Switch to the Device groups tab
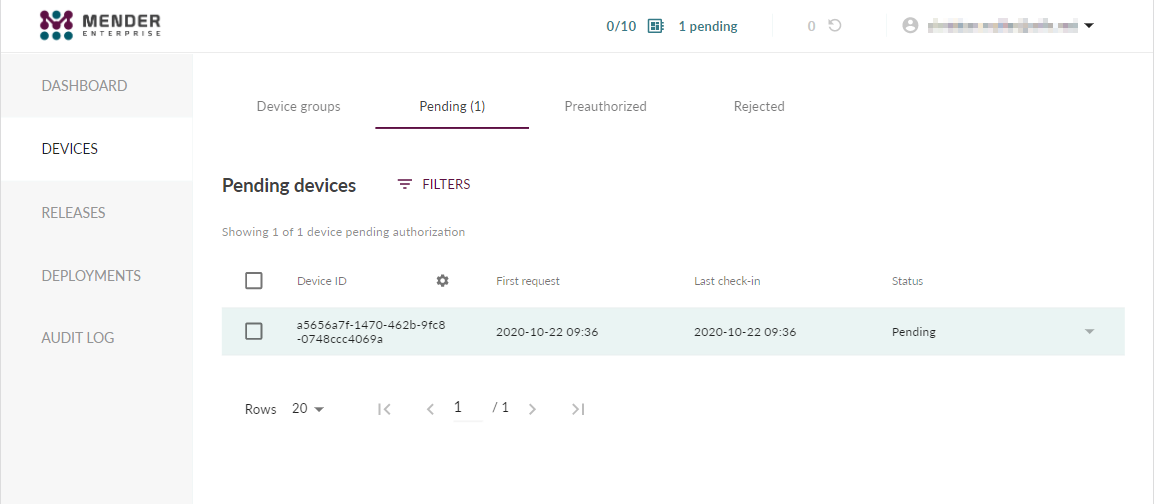1154x504 pixels. (x=298, y=106)
